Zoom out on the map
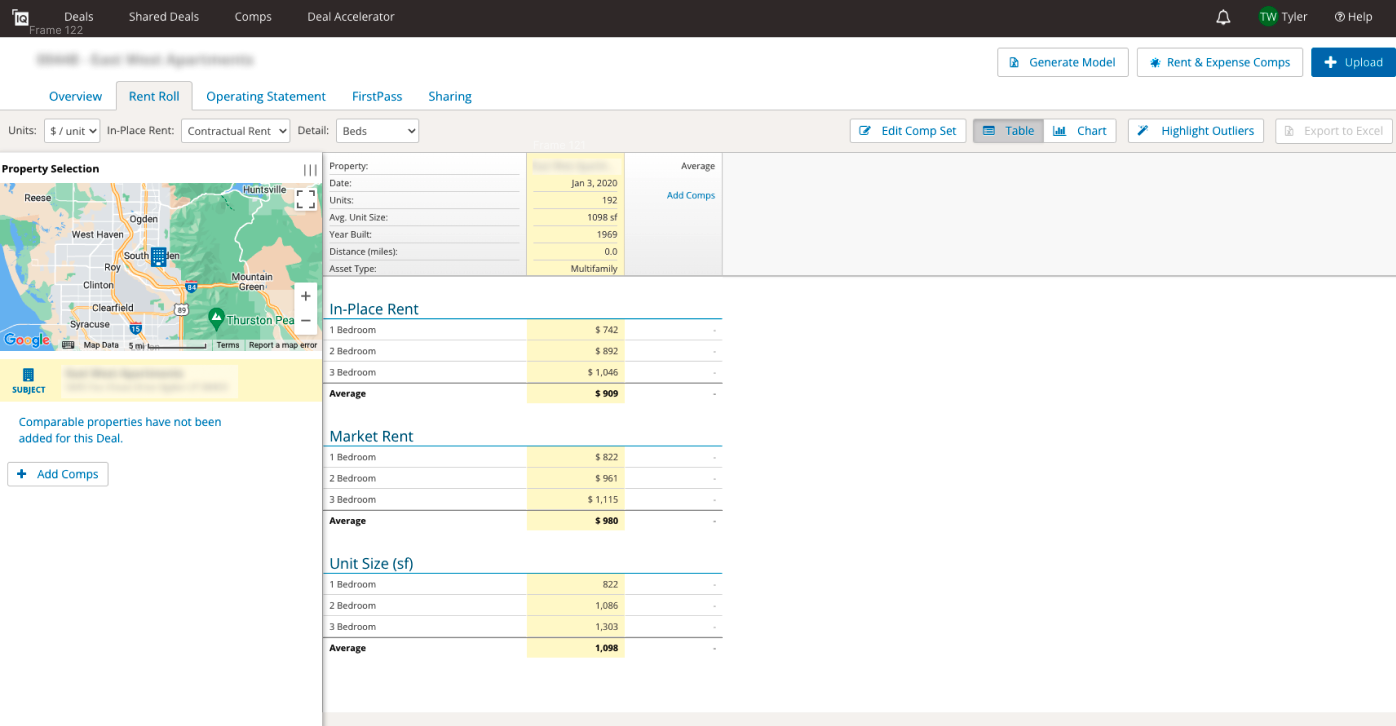1396x726 pixels. (306, 321)
